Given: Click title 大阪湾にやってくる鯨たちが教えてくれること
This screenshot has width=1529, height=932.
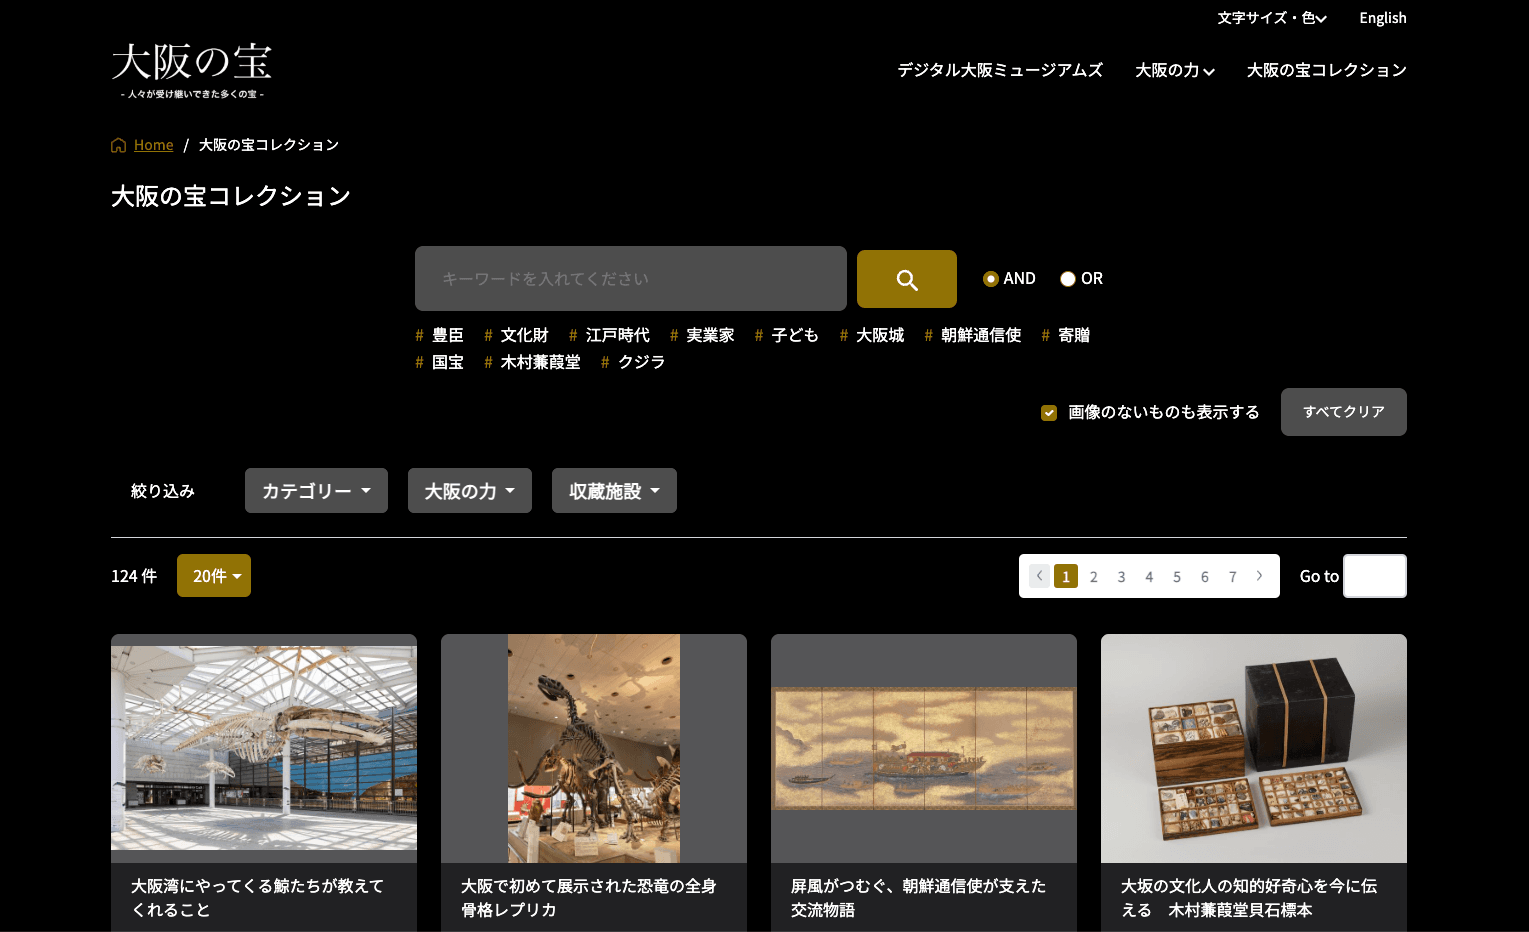Looking at the screenshot, I should pyautogui.click(x=258, y=898).
